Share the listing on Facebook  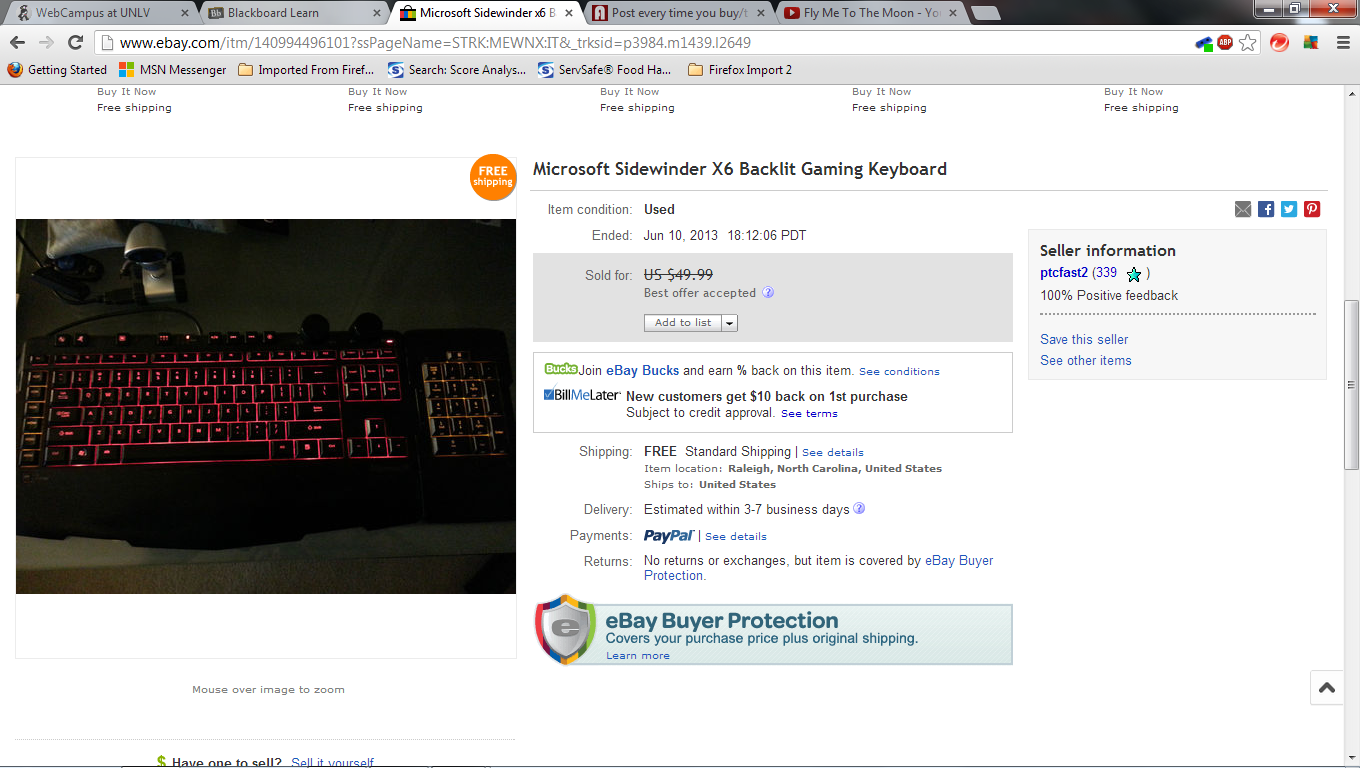tap(1266, 209)
